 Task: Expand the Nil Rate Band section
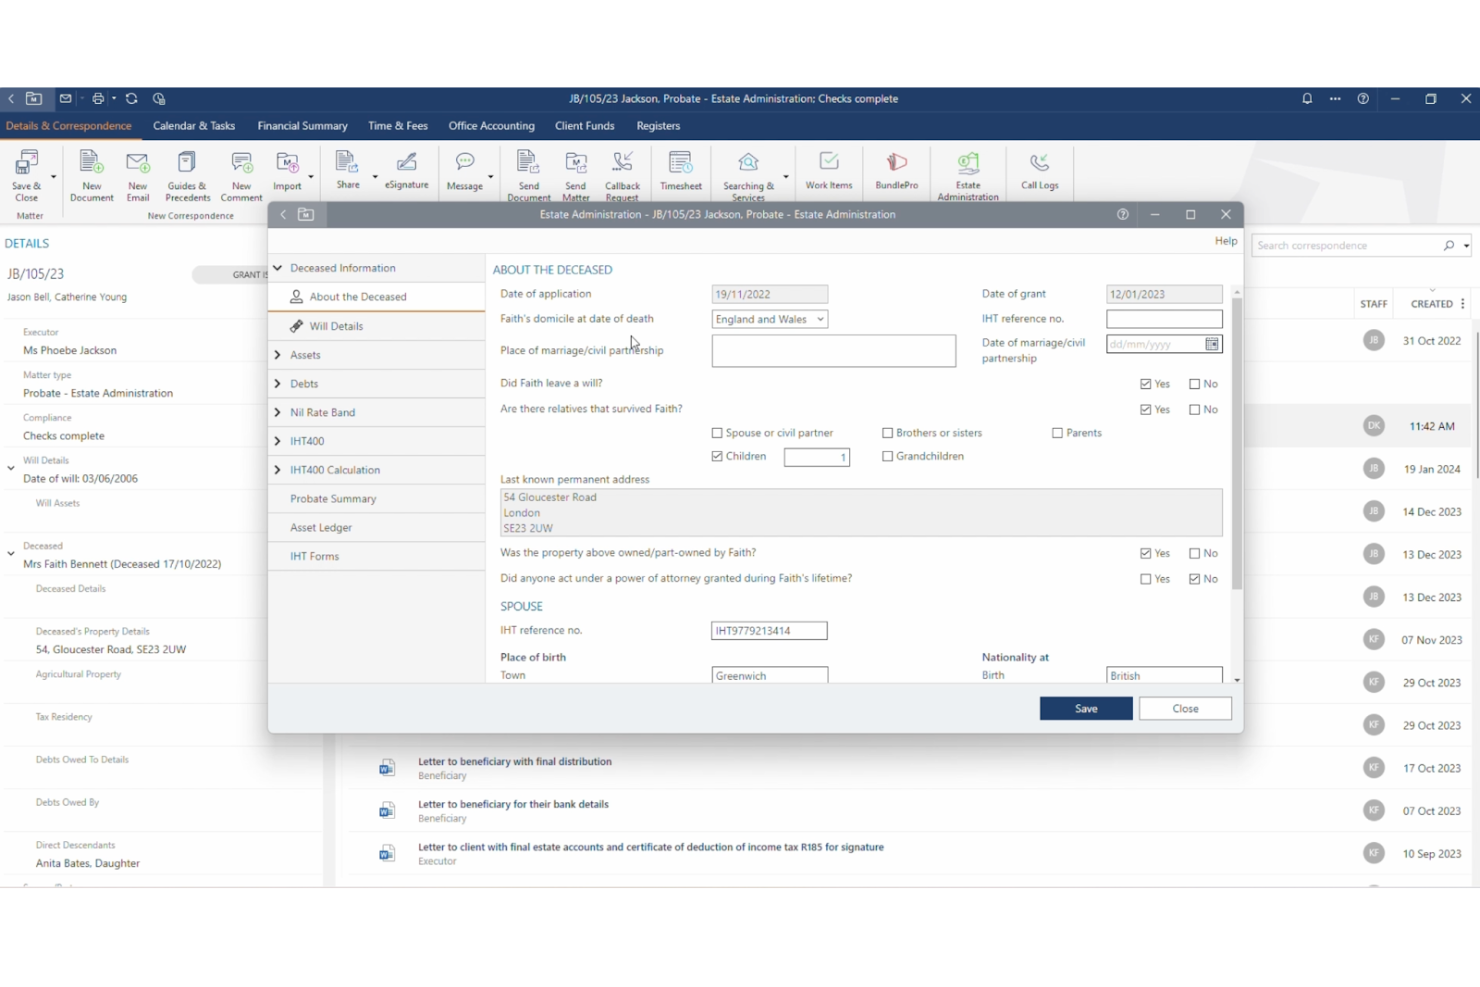pos(278,412)
